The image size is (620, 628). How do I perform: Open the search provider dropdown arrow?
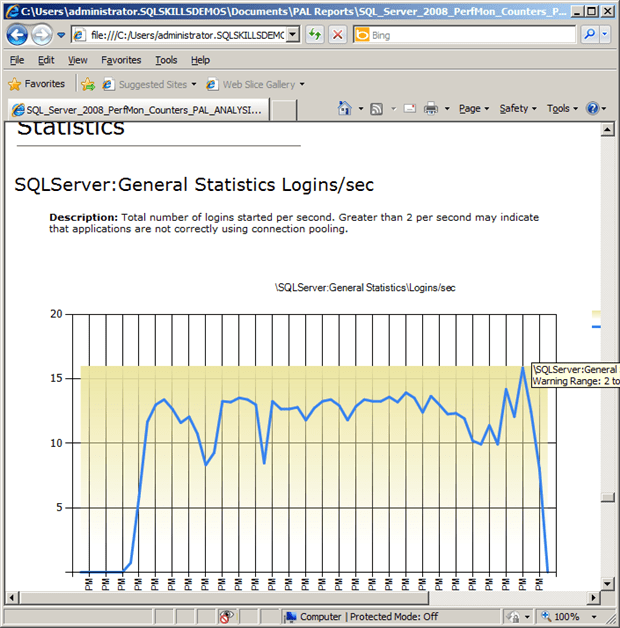click(605, 35)
